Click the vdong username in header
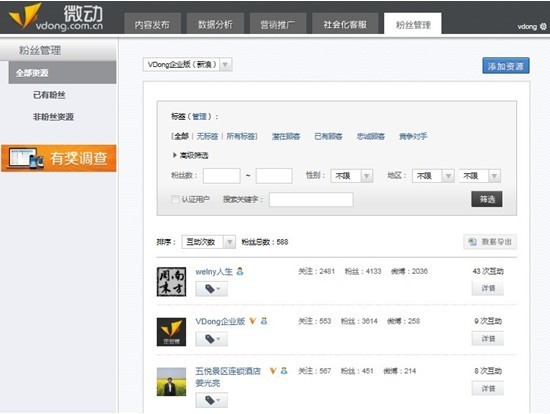Image resolution: width=550 pixels, height=414 pixels. [527, 27]
